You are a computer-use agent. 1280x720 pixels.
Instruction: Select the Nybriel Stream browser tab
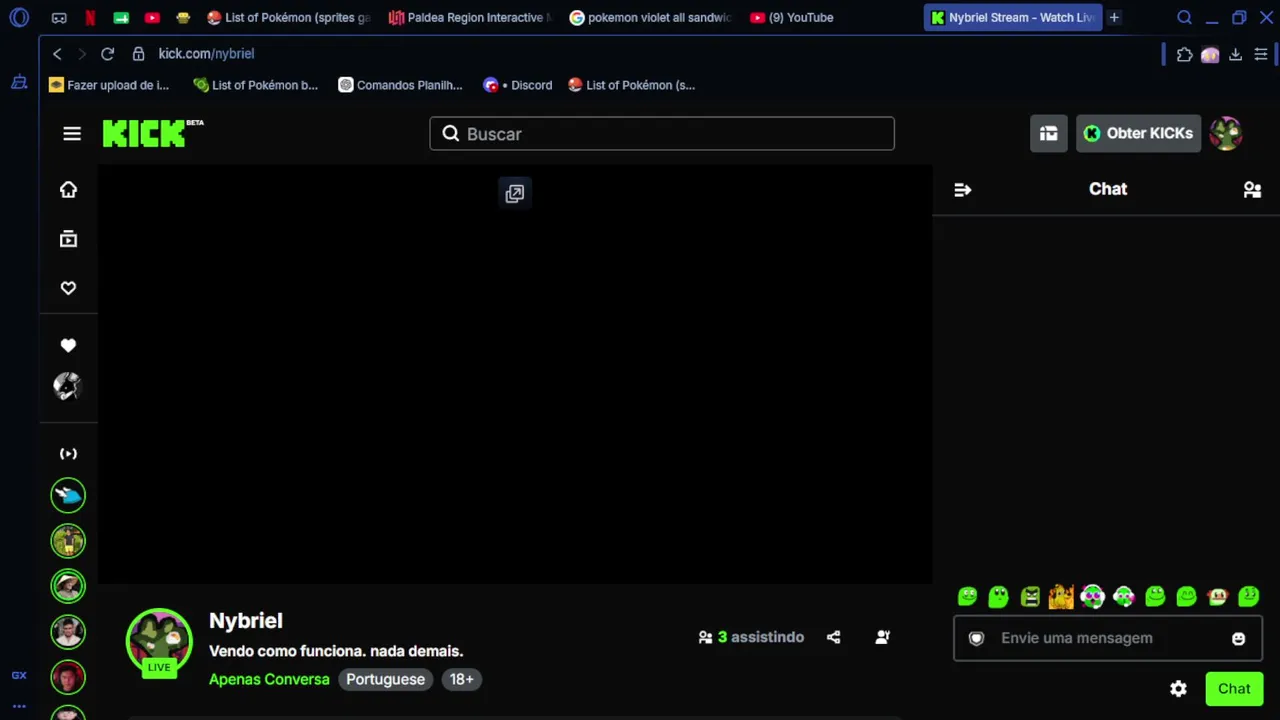click(x=1012, y=17)
